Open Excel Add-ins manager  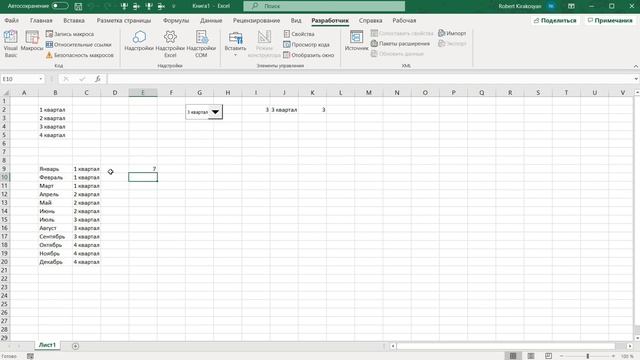tap(170, 43)
